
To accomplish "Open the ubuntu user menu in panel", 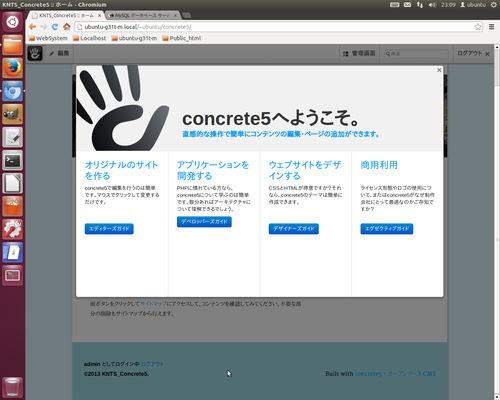I will [x=473, y=5].
